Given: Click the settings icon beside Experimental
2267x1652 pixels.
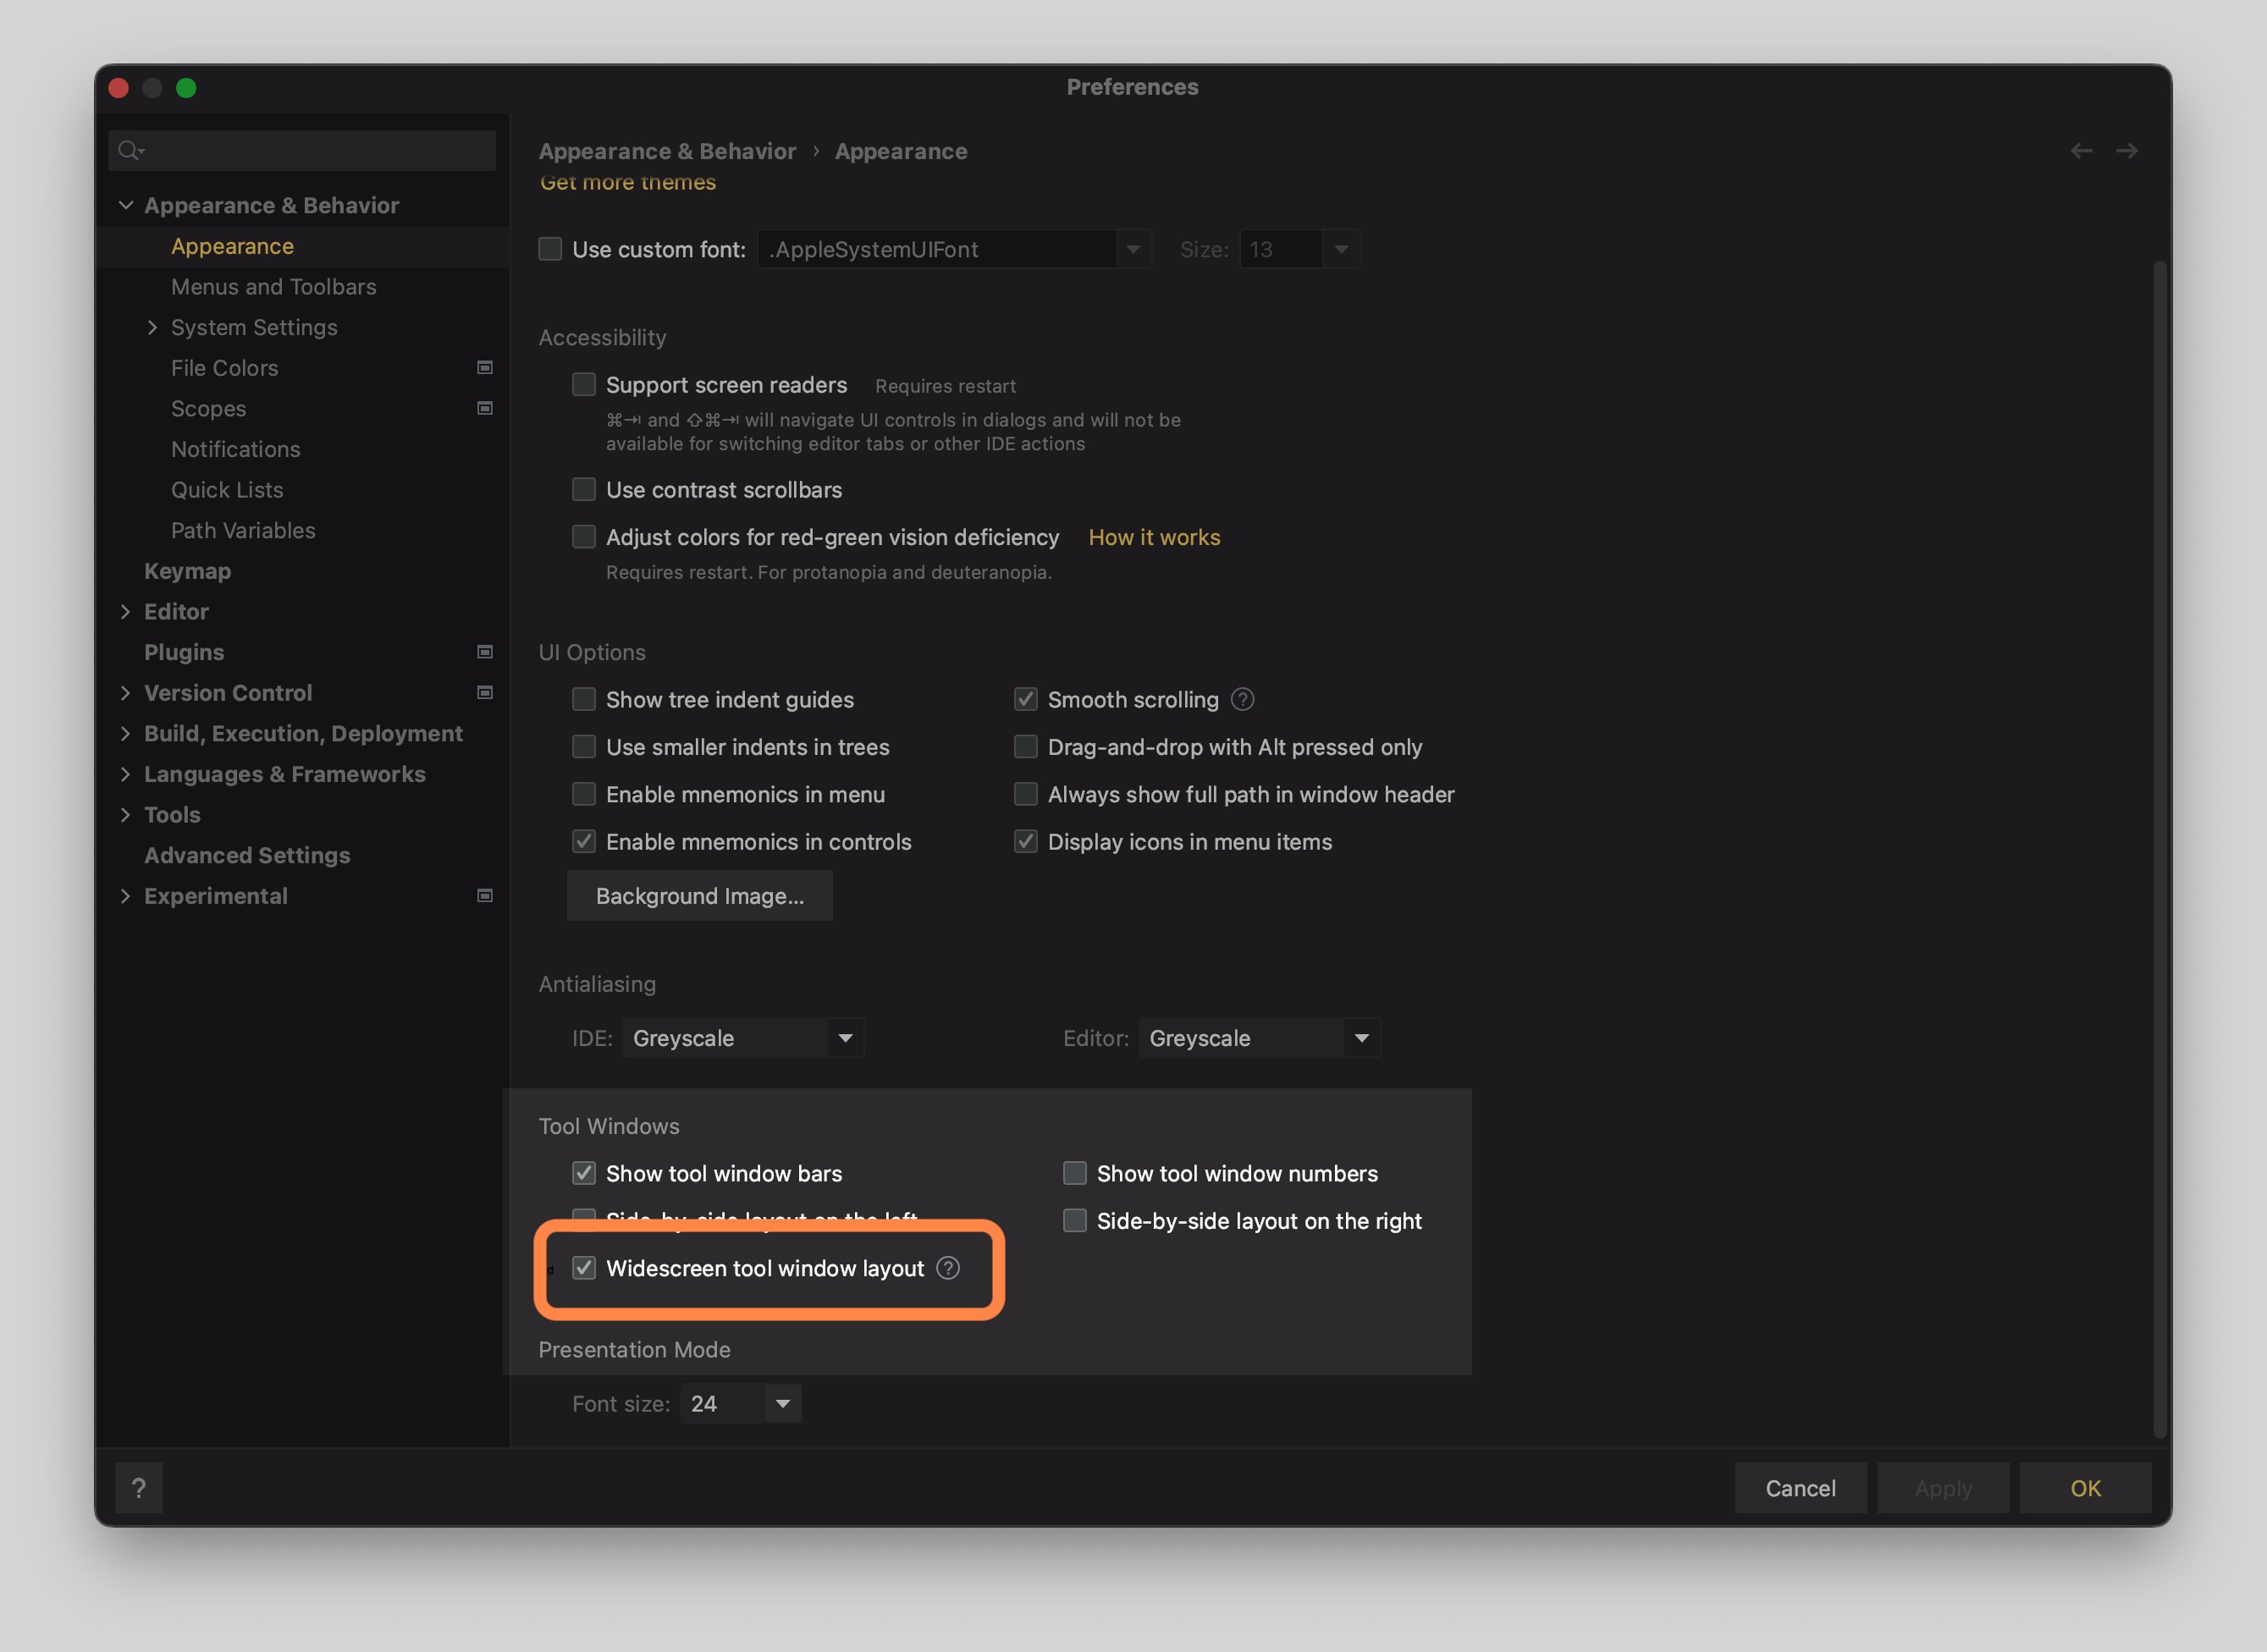Looking at the screenshot, I should (486, 896).
